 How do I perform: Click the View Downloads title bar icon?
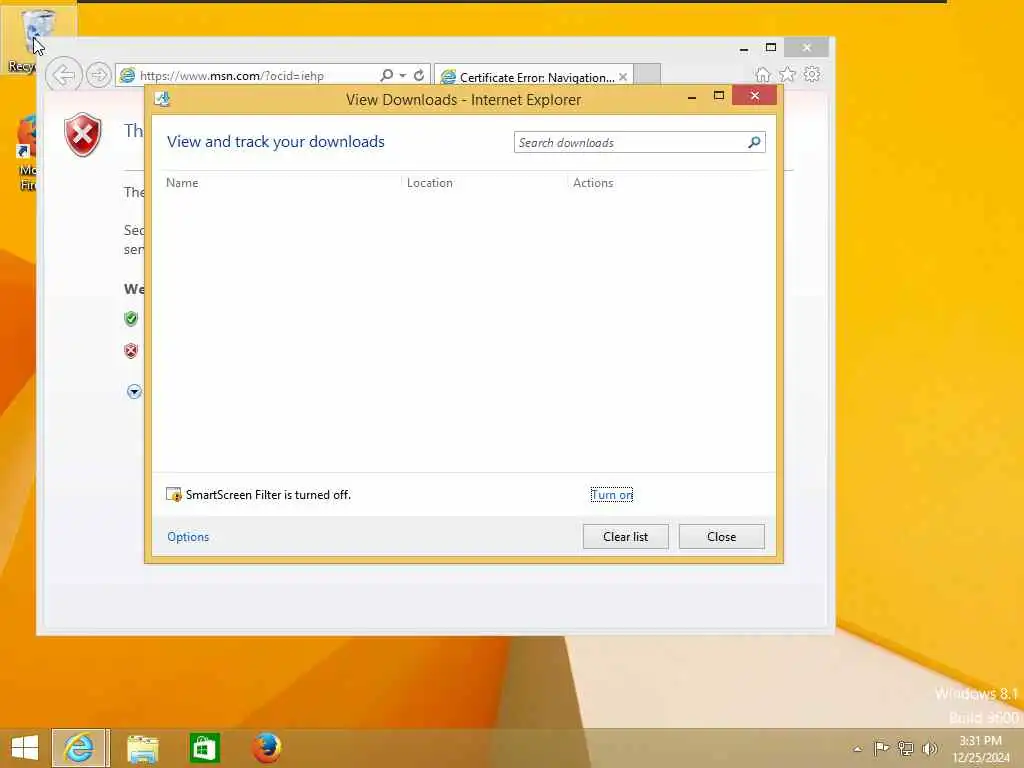[x=162, y=99]
